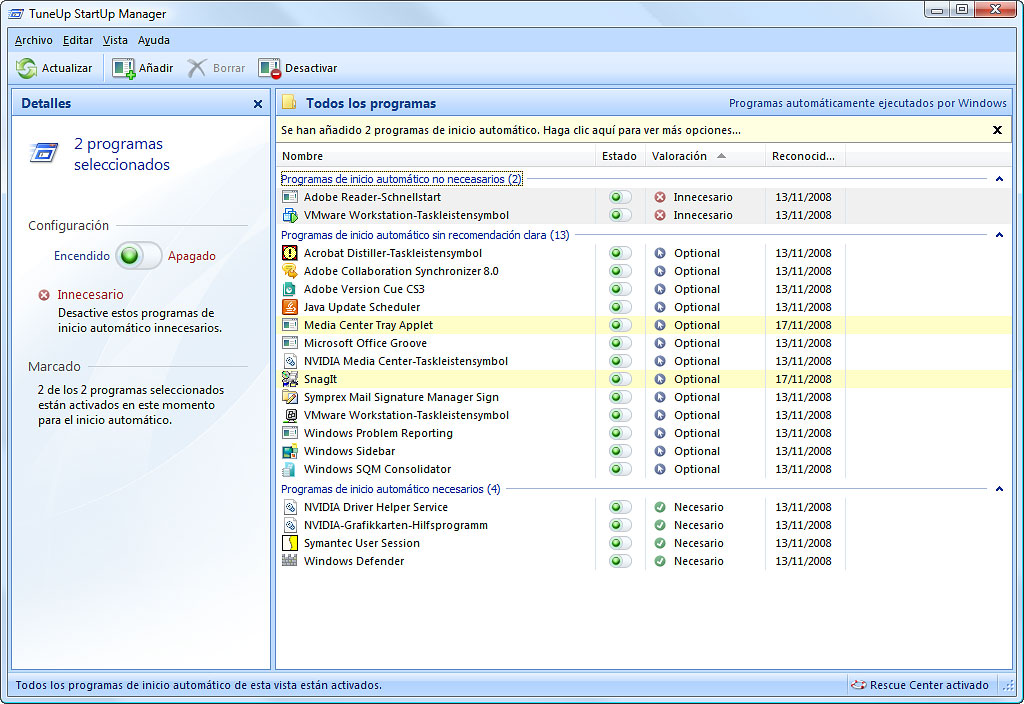Click the Programas de inicio automático necesarios heading

coord(391,489)
